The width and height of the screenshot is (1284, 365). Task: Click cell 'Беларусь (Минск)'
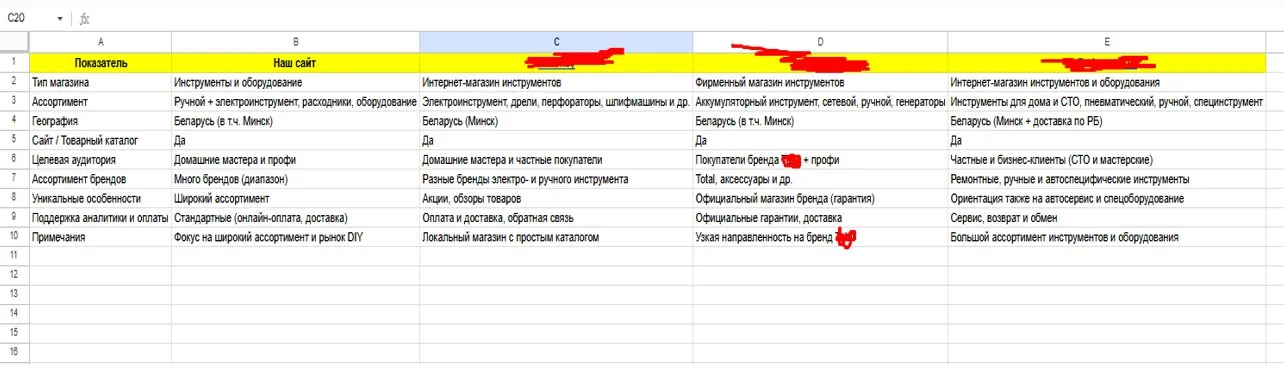coord(556,121)
